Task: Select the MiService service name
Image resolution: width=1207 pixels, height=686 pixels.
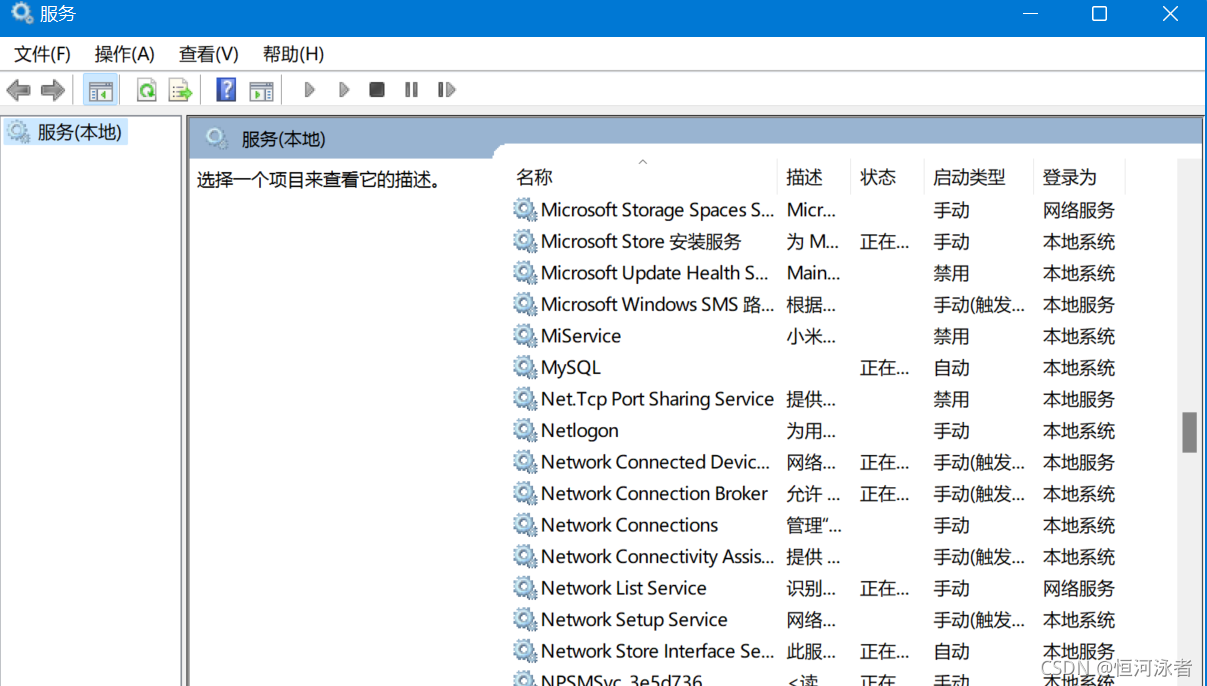Action: coord(581,336)
